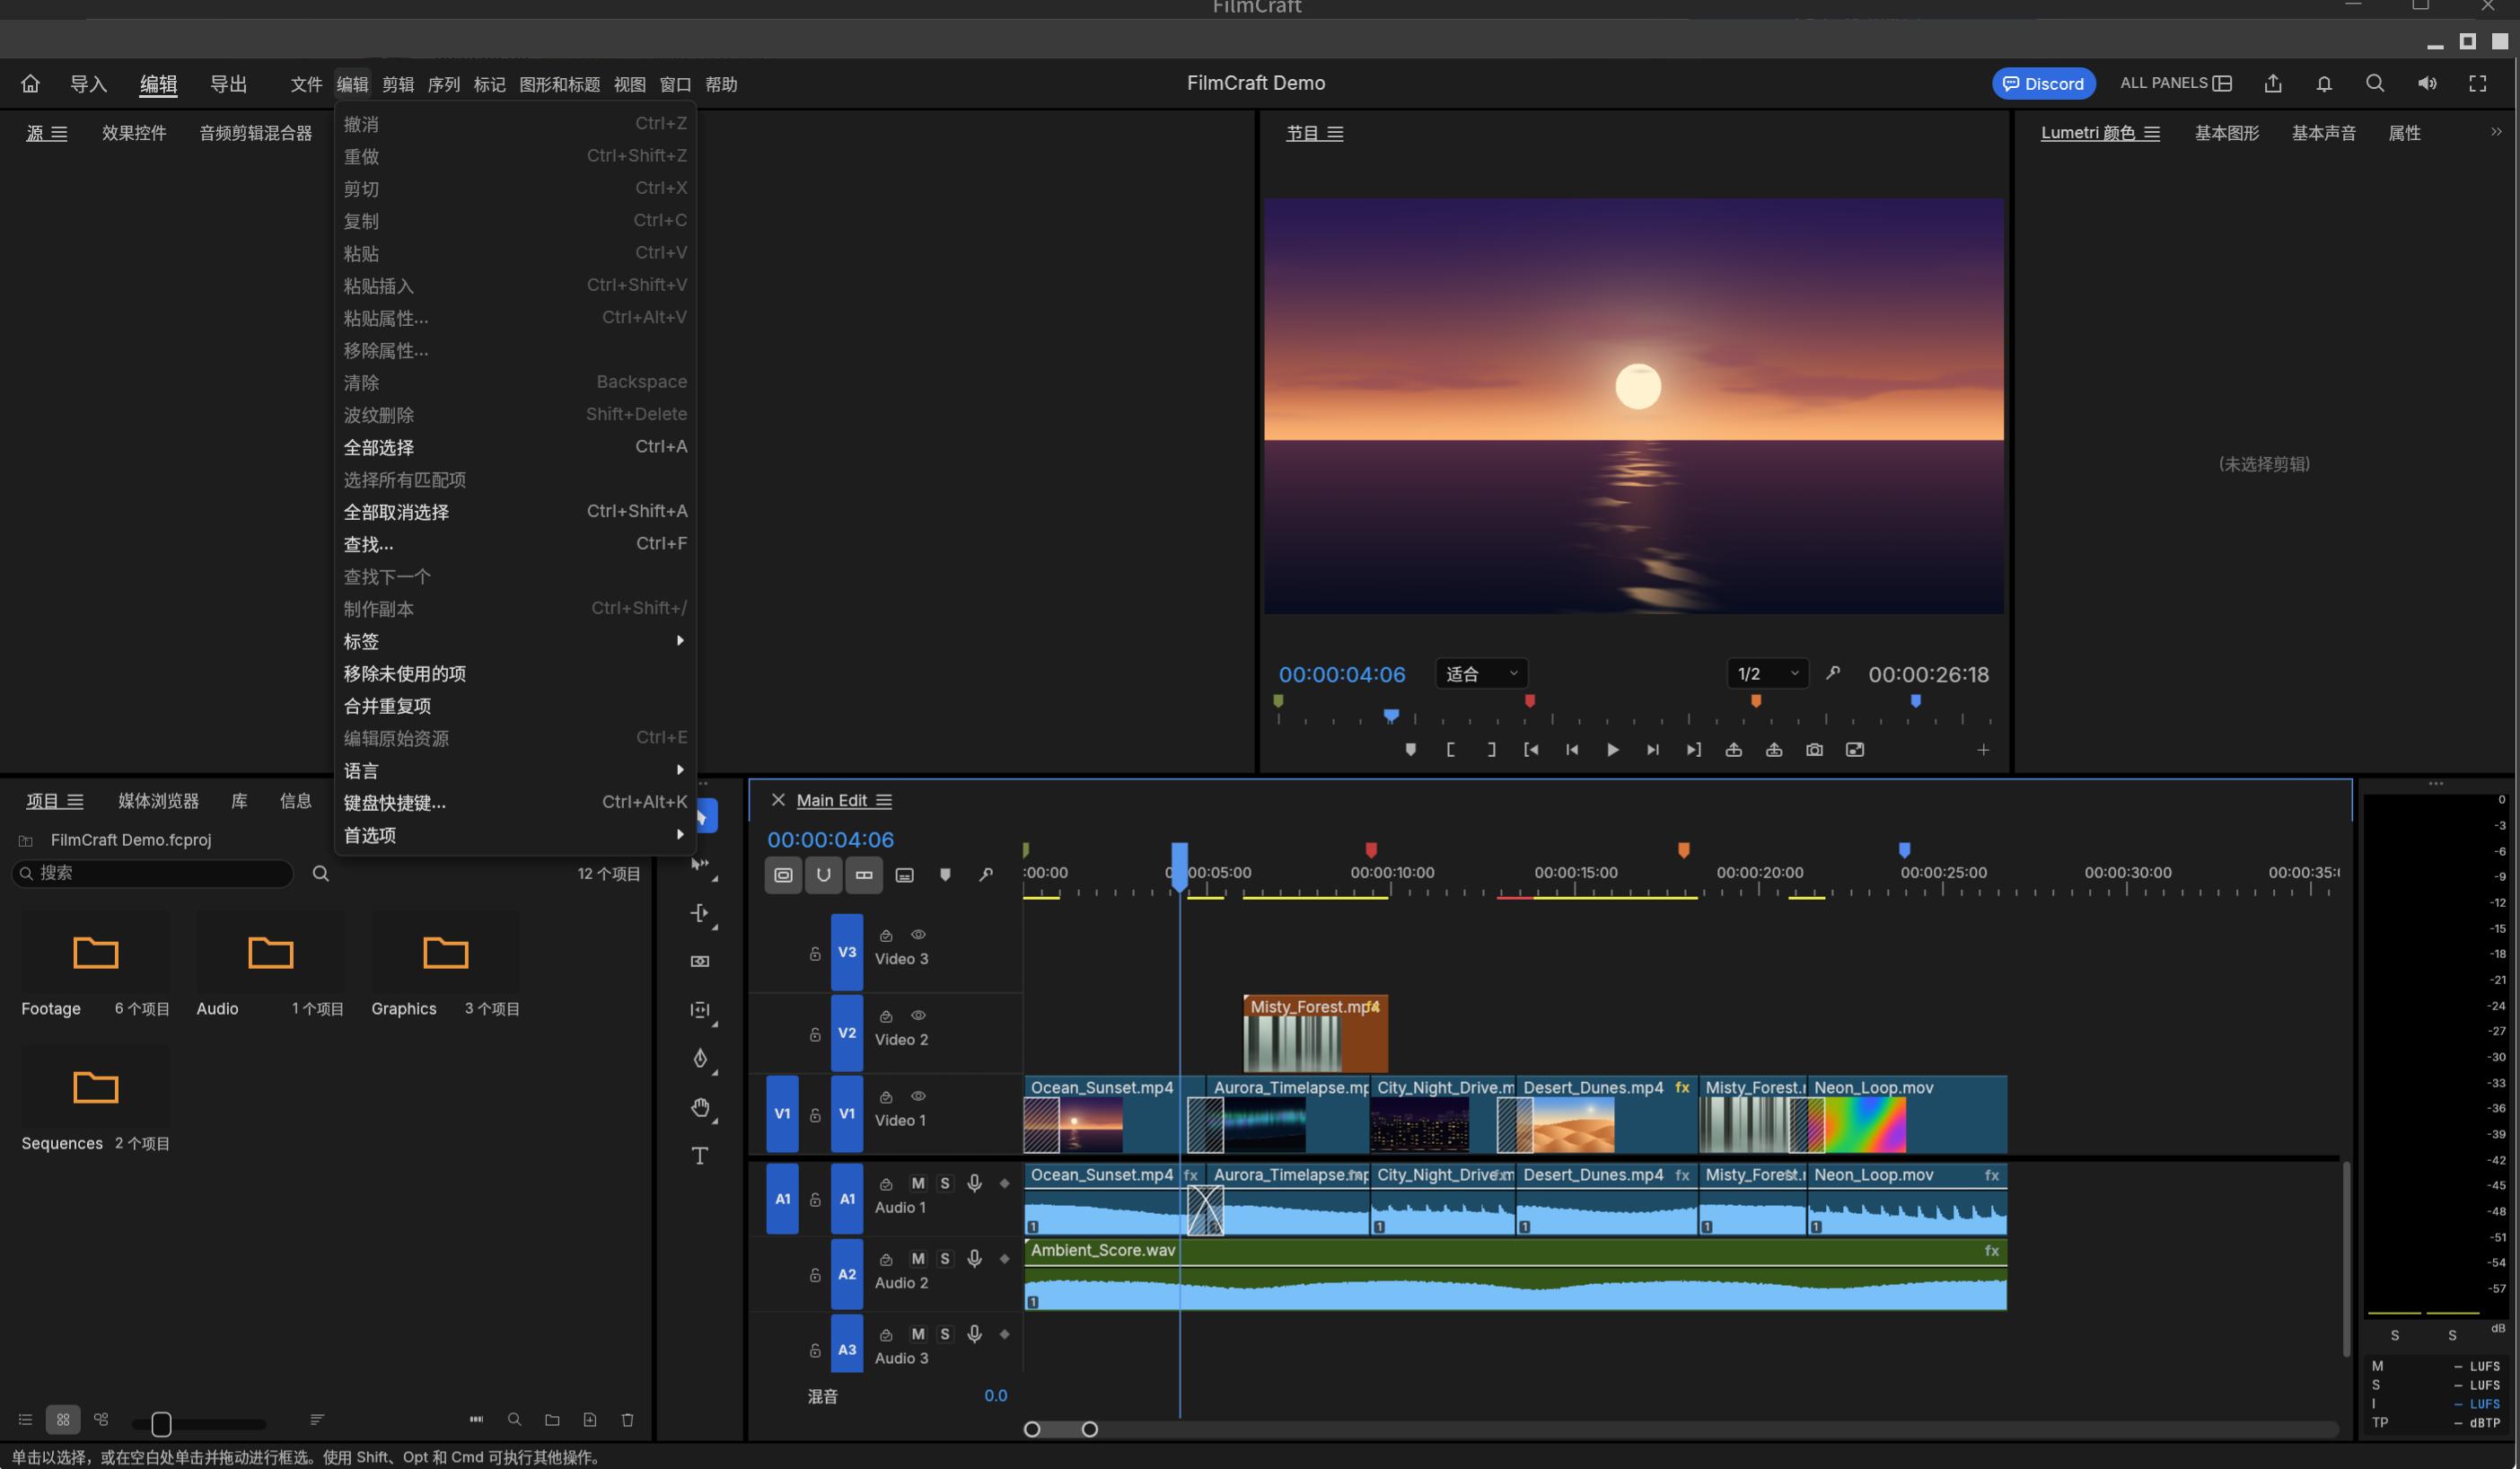Select the Type tool in toolbar
Screen dimensions: 2520x1469
[700, 1156]
